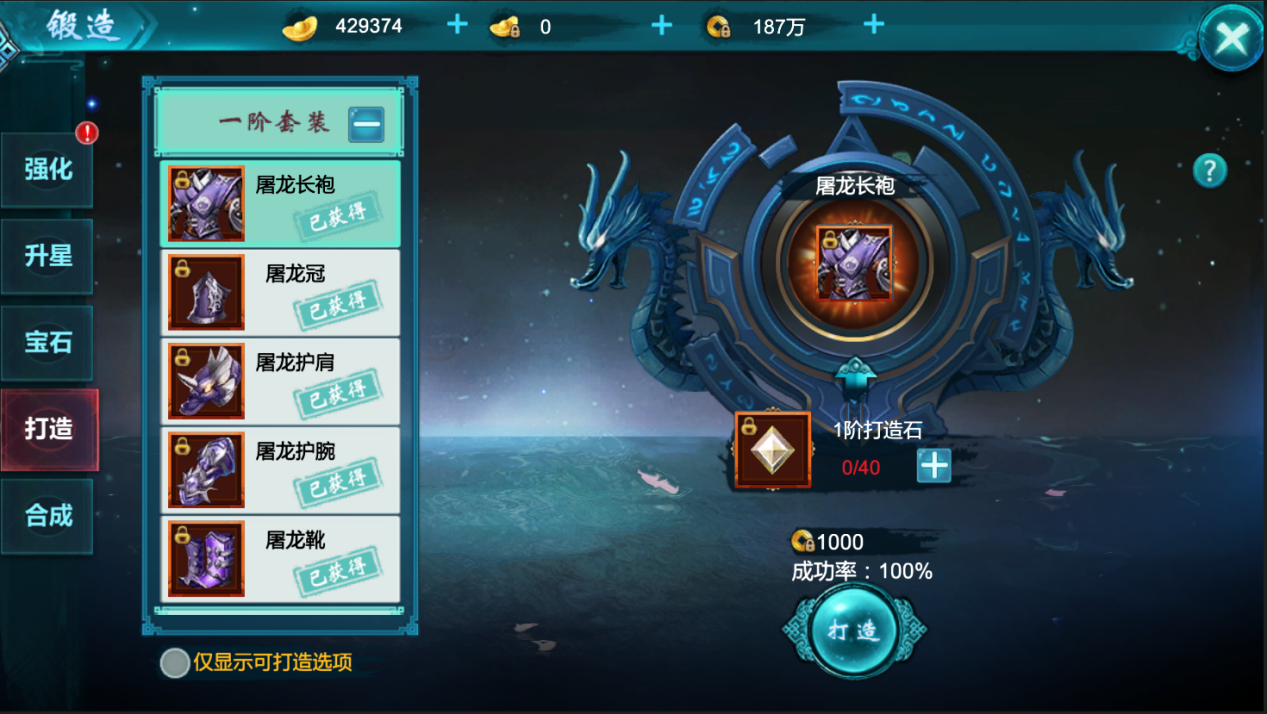Toggle 仅显示可打造选项 radio option

click(175, 663)
